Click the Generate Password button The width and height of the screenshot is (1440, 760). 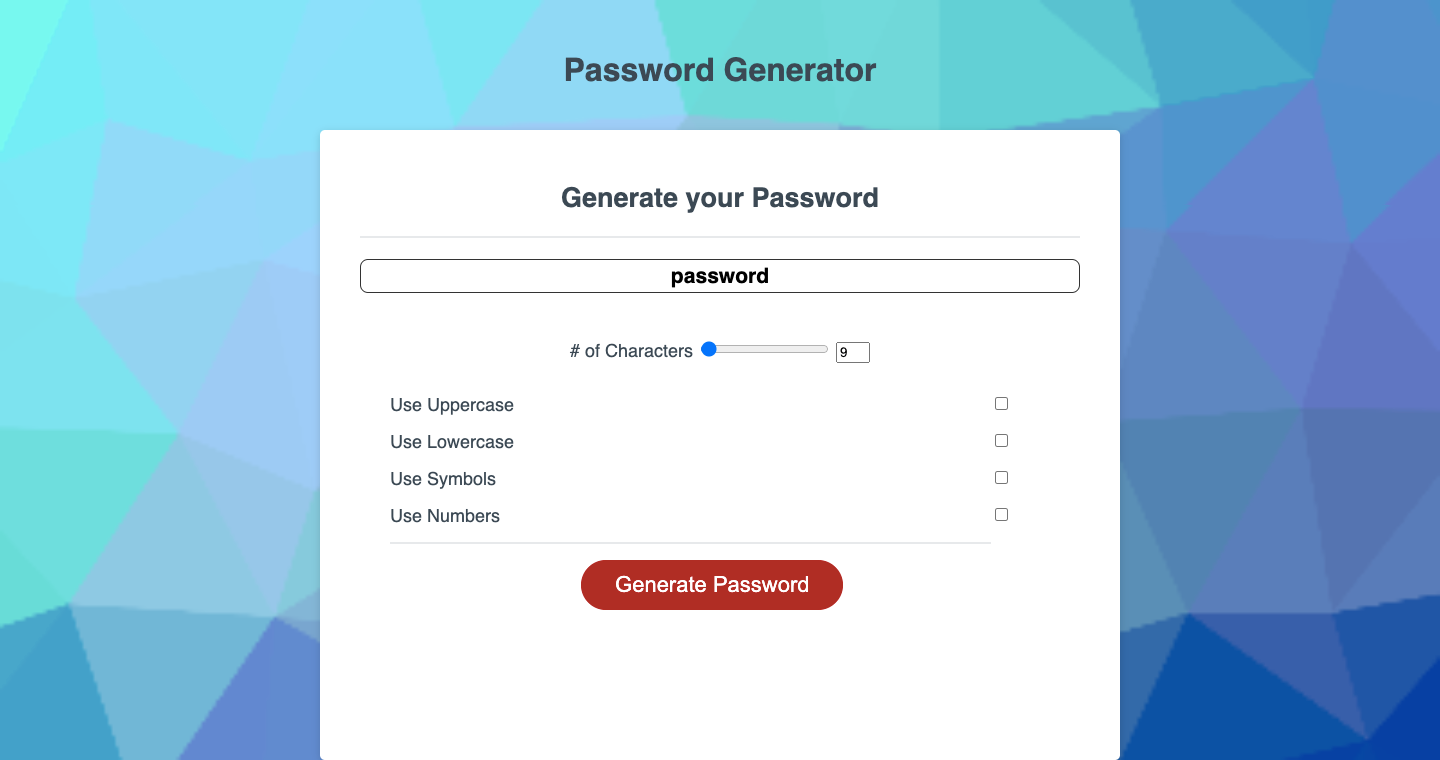(x=711, y=585)
